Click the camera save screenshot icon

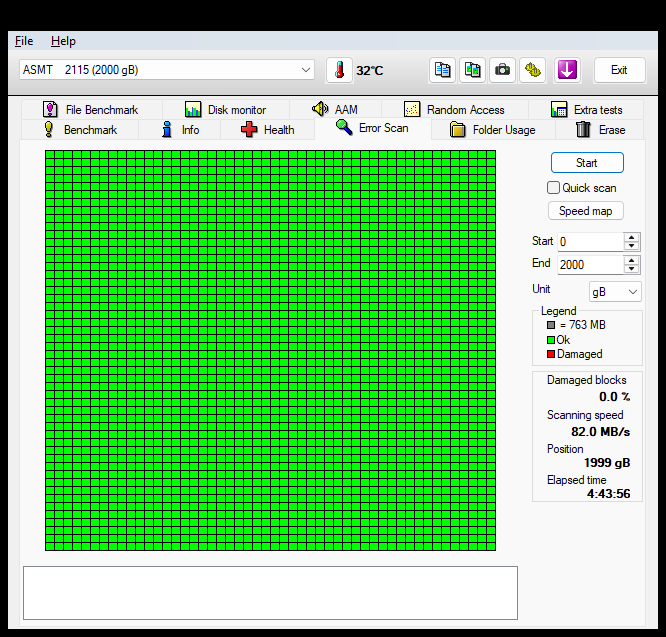(502, 70)
